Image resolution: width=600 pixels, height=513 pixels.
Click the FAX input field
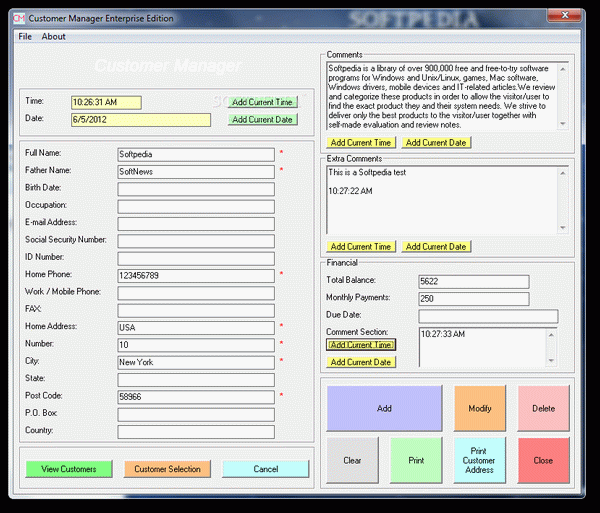196,311
